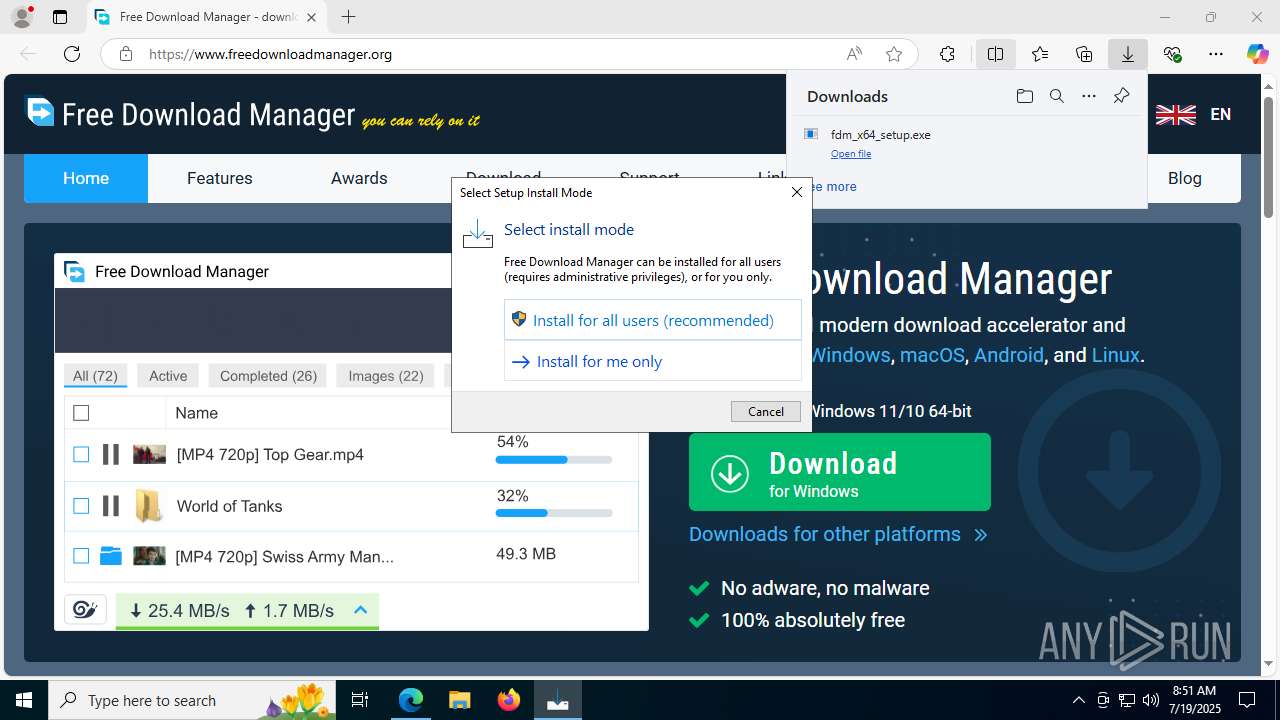Click the Downloads toolbar icon
Screen dimensions: 1280x720
tap(1127, 54)
